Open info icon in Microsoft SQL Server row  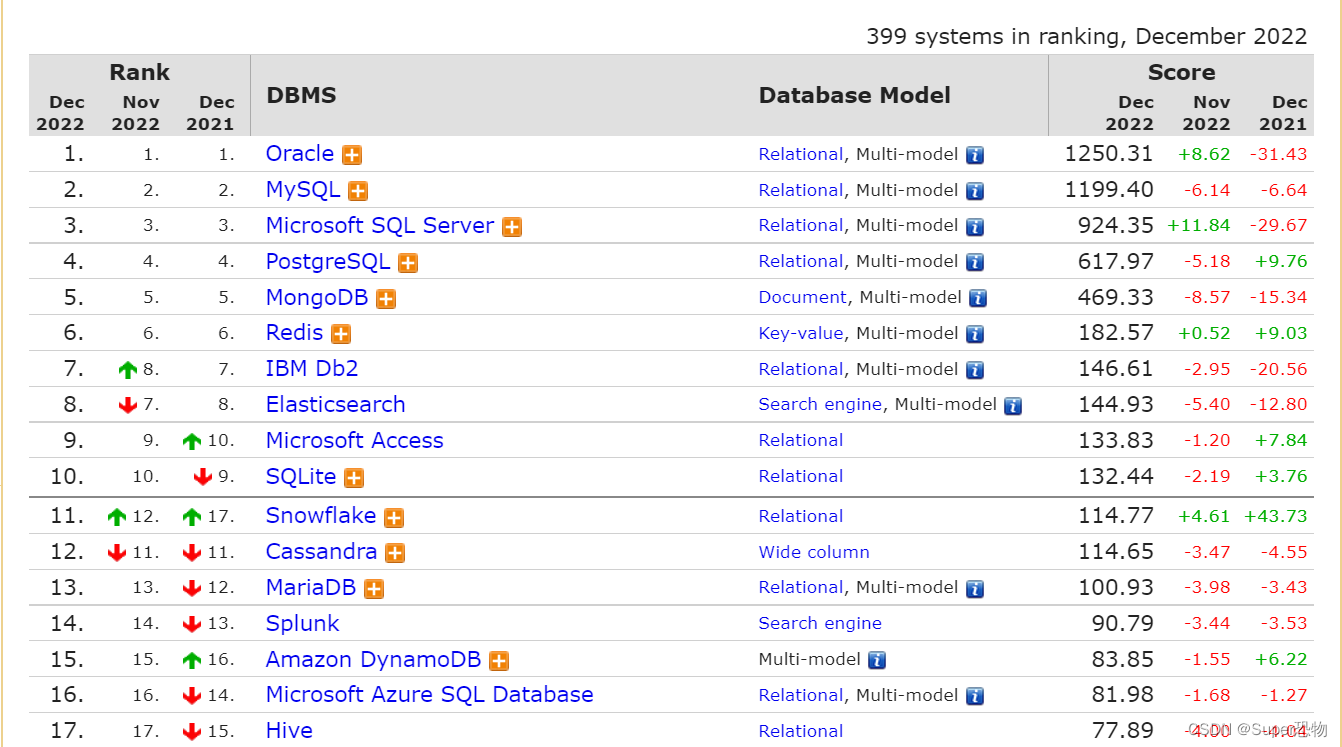pyautogui.click(x=975, y=227)
